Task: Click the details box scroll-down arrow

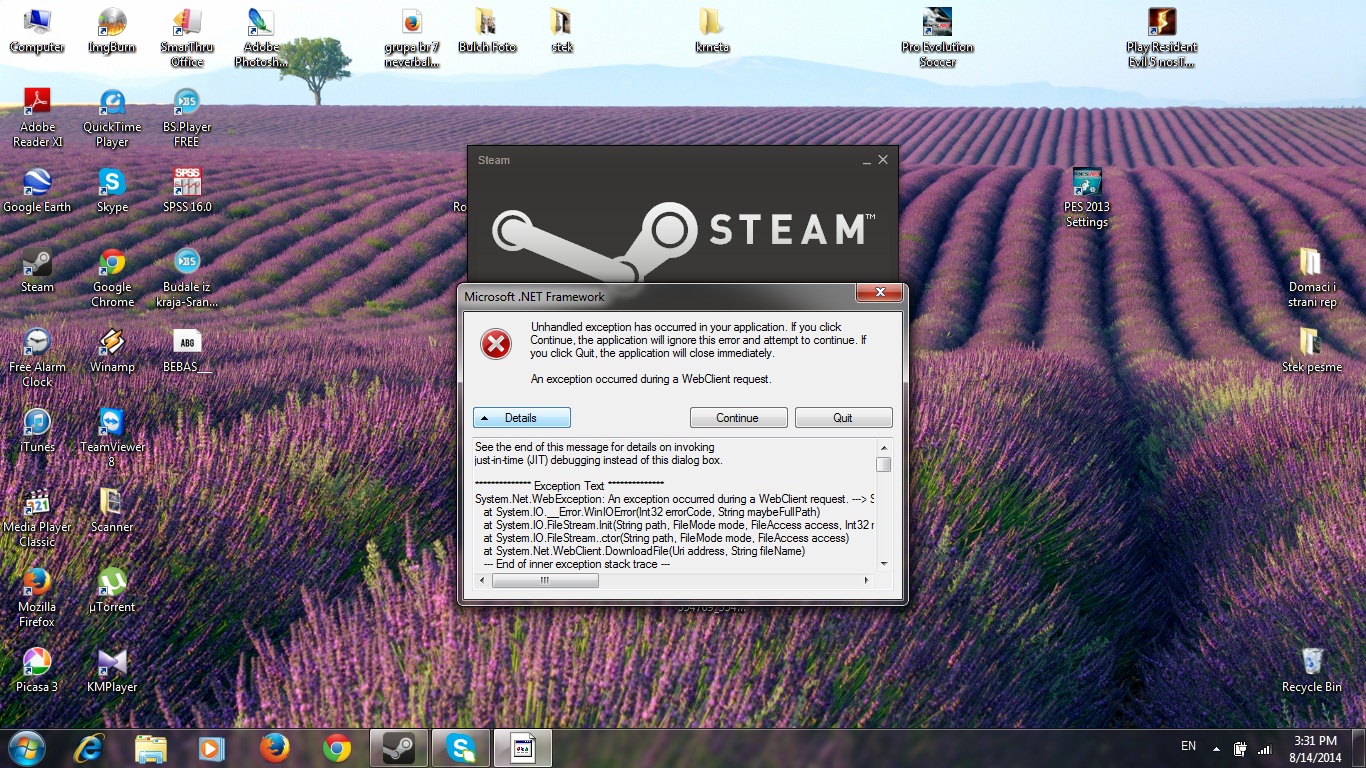Action: pos(883,564)
